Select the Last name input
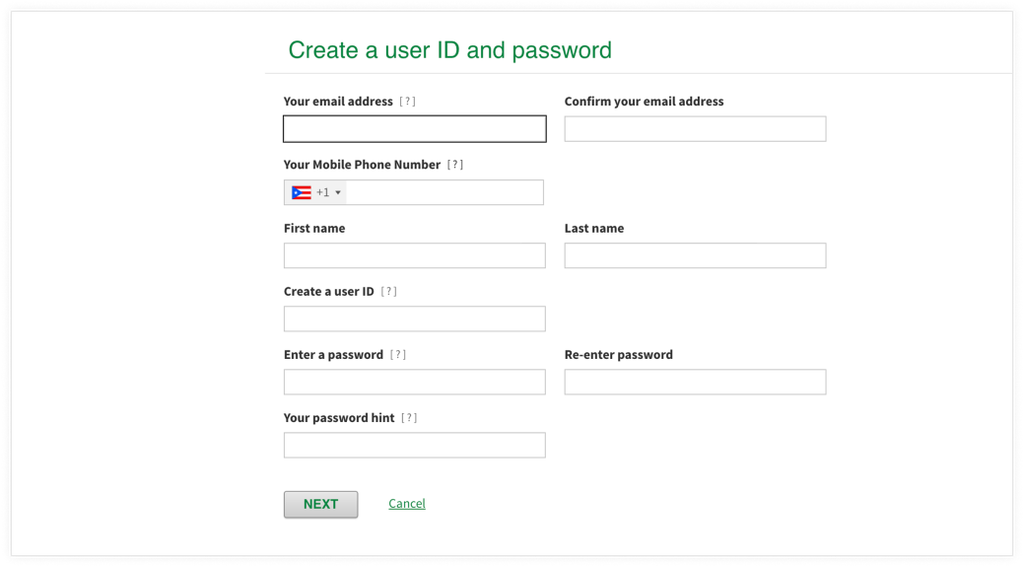Image resolution: width=1024 pixels, height=567 pixels. point(695,256)
